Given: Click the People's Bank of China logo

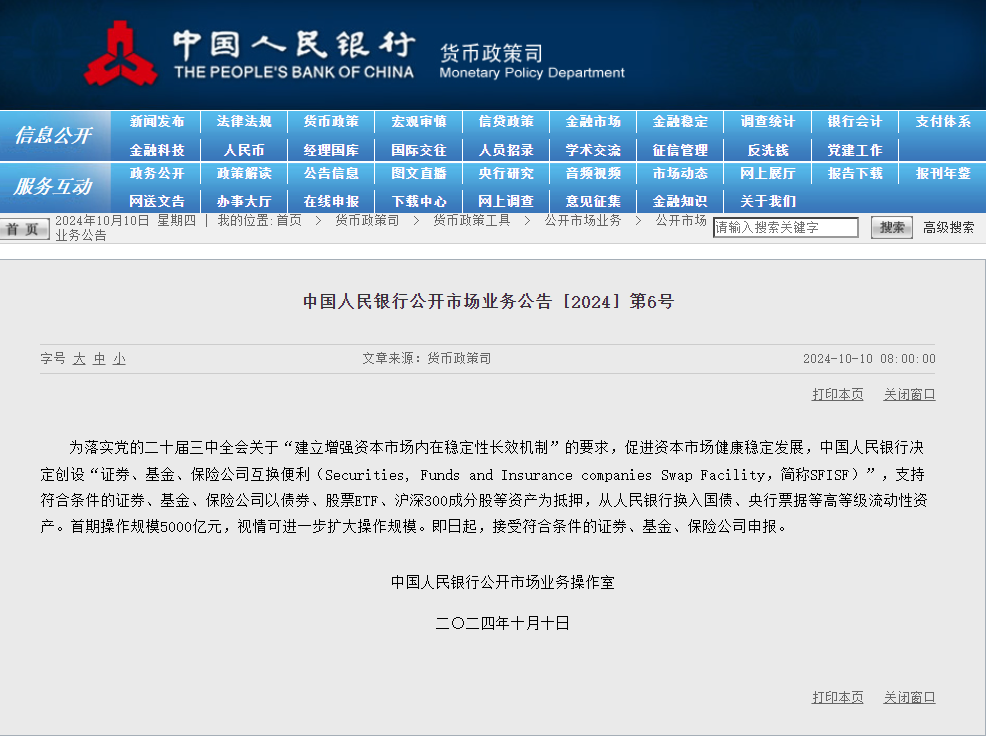Looking at the screenshot, I should pos(121,52).
